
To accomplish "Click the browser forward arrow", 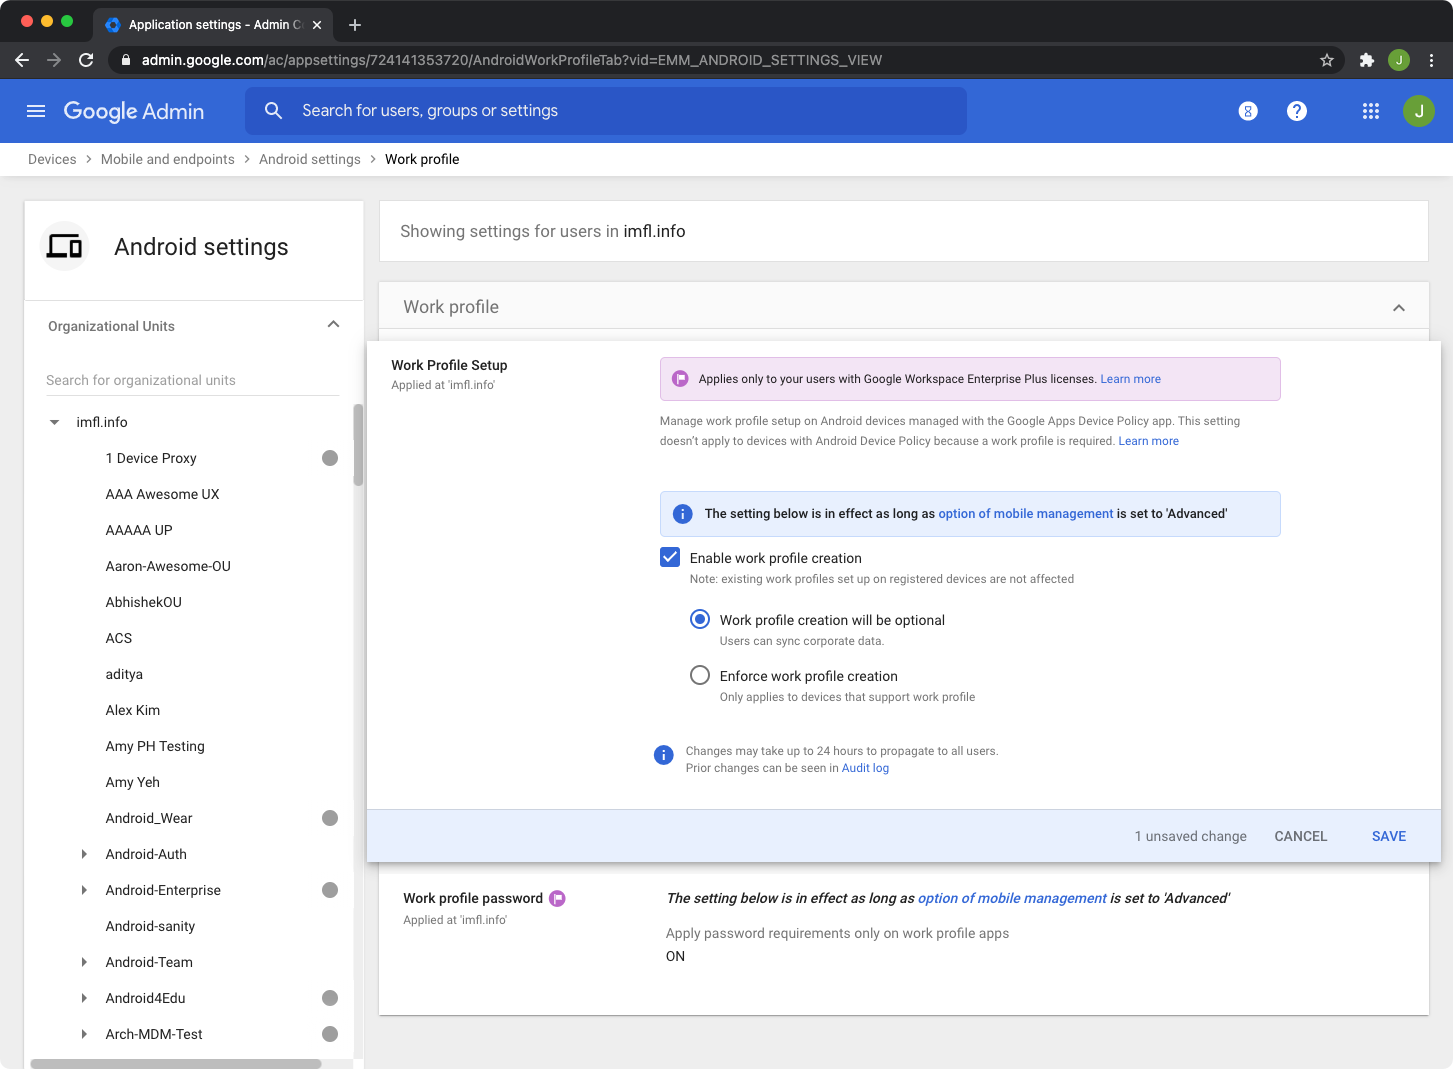I will [54, 60].
